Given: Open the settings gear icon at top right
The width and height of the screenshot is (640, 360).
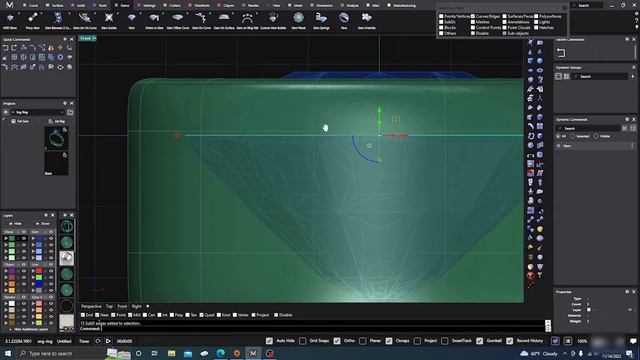Looking at the screenshot, I should click(x=636, y=14).
